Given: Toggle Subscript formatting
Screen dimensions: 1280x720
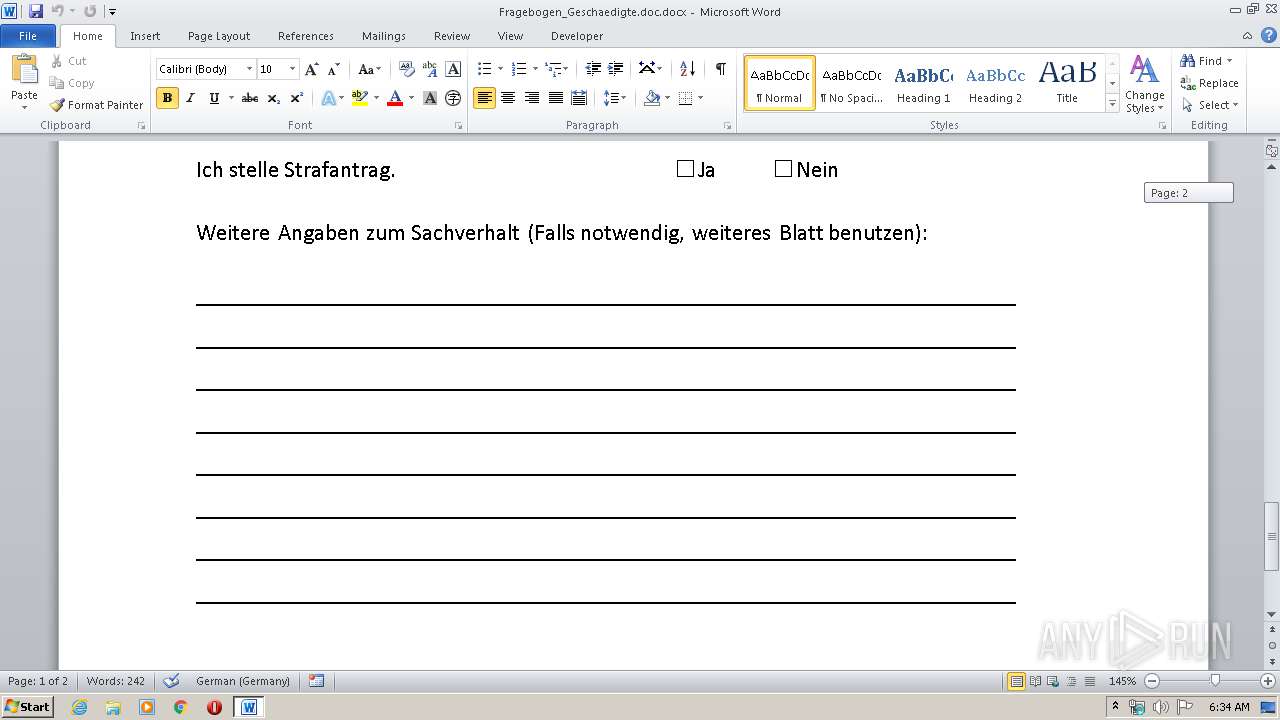Looking at the screenshot, I should tap(274, 98).
